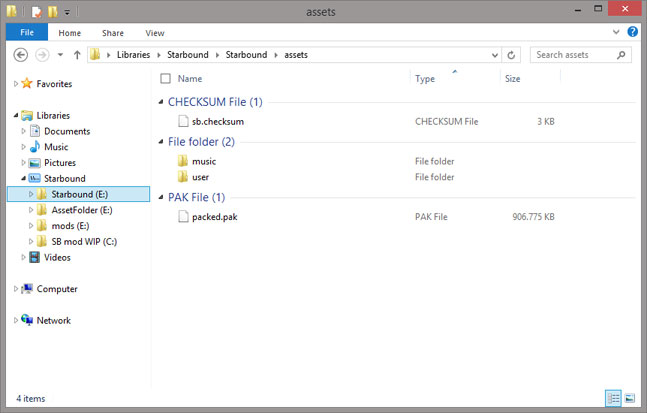Screen dimensions: 647x413
Task: Switch to Large icons view
Action: click(x=629, y=398)
